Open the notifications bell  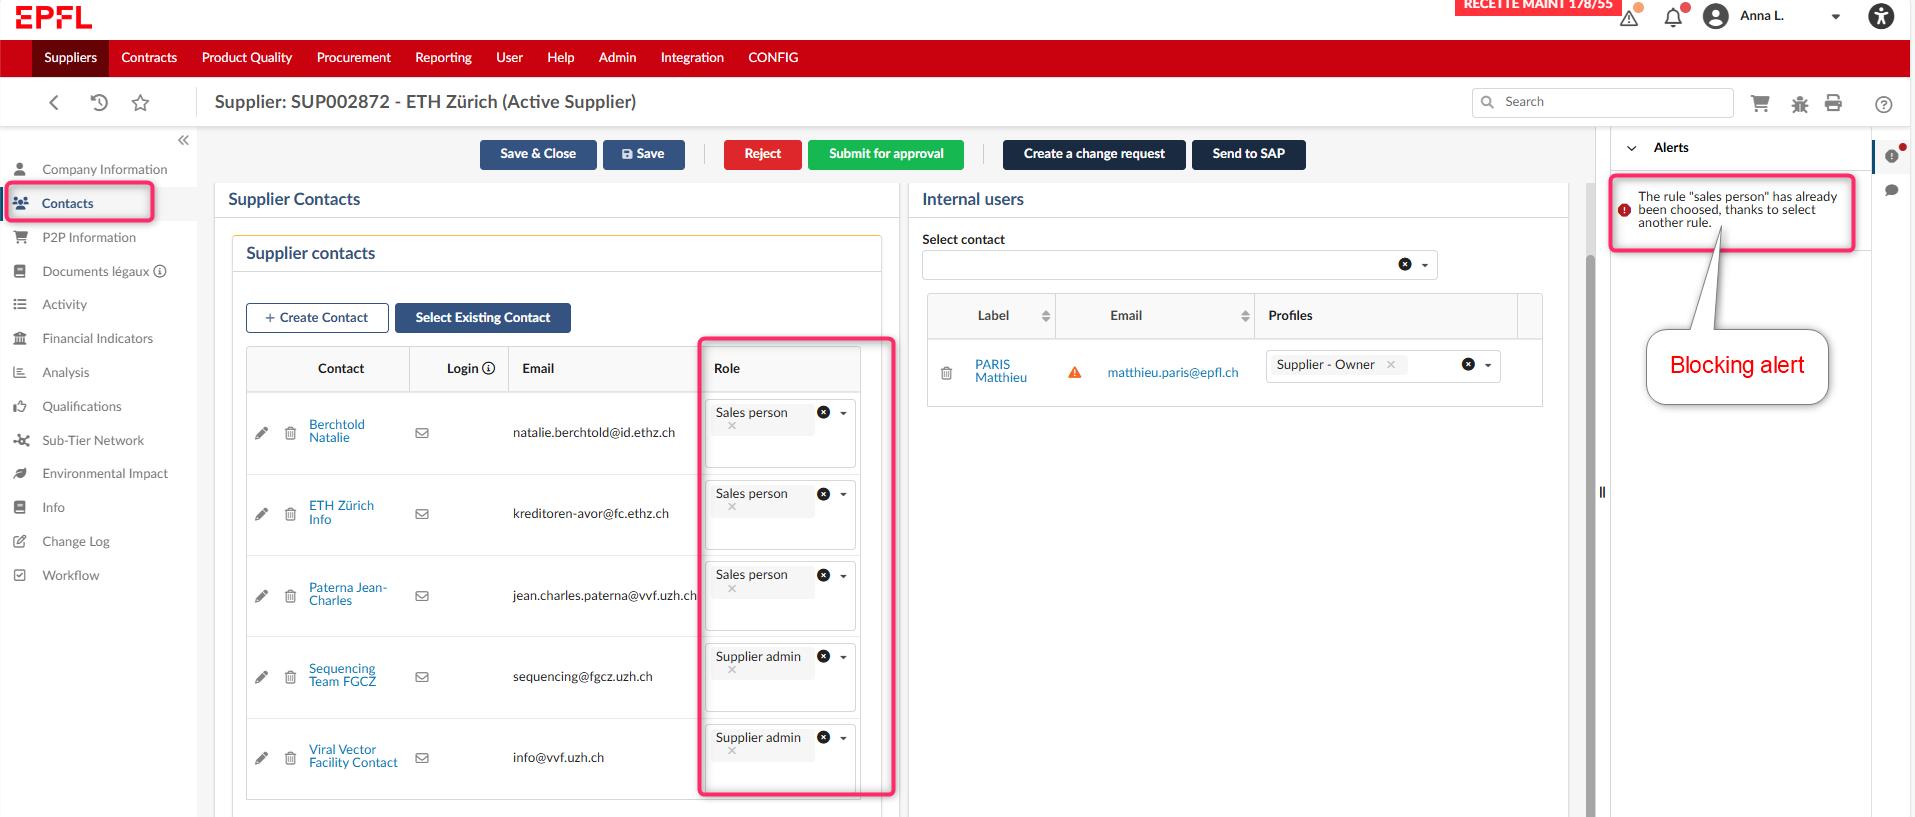click(x=1673, y=17)
